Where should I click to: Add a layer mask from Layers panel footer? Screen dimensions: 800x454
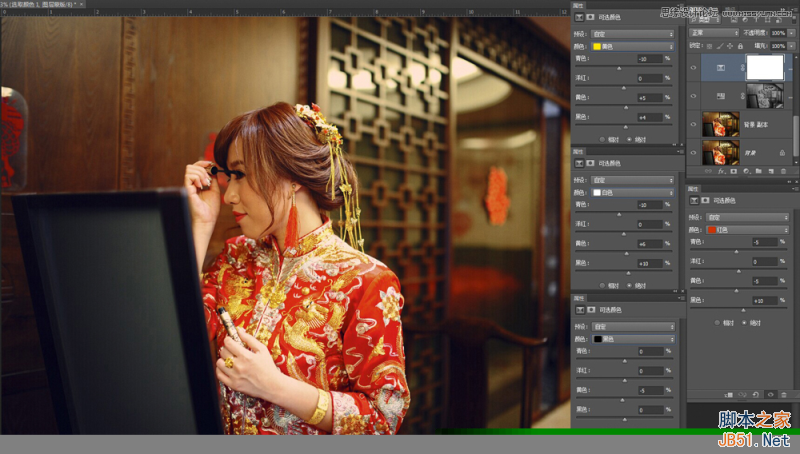coord(734,171)
